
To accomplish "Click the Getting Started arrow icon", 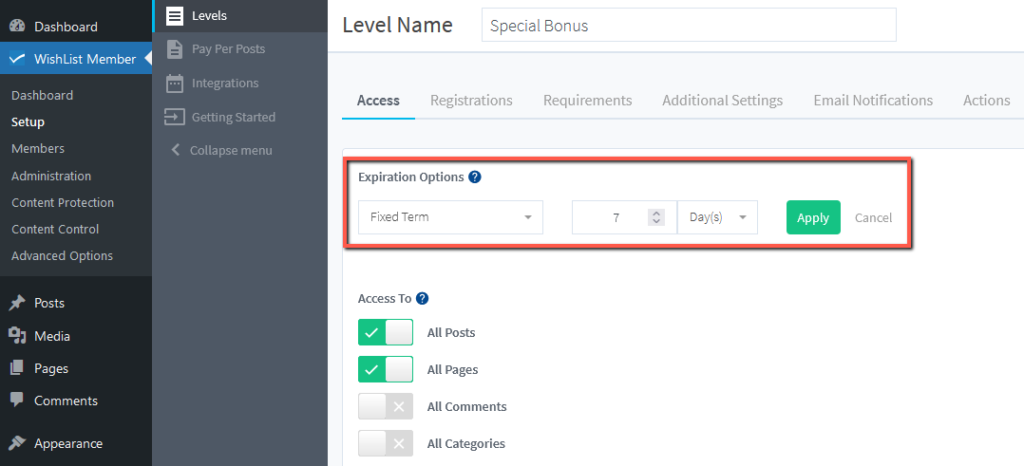I will [174, 117].
